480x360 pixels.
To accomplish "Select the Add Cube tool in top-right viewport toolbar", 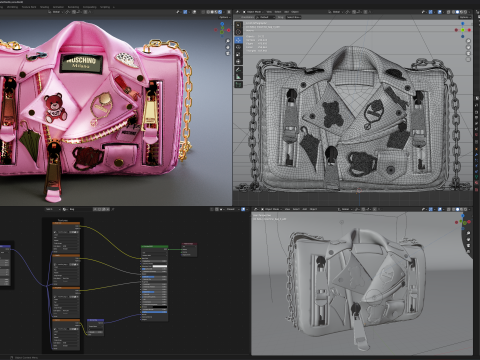I will (238, 85).
